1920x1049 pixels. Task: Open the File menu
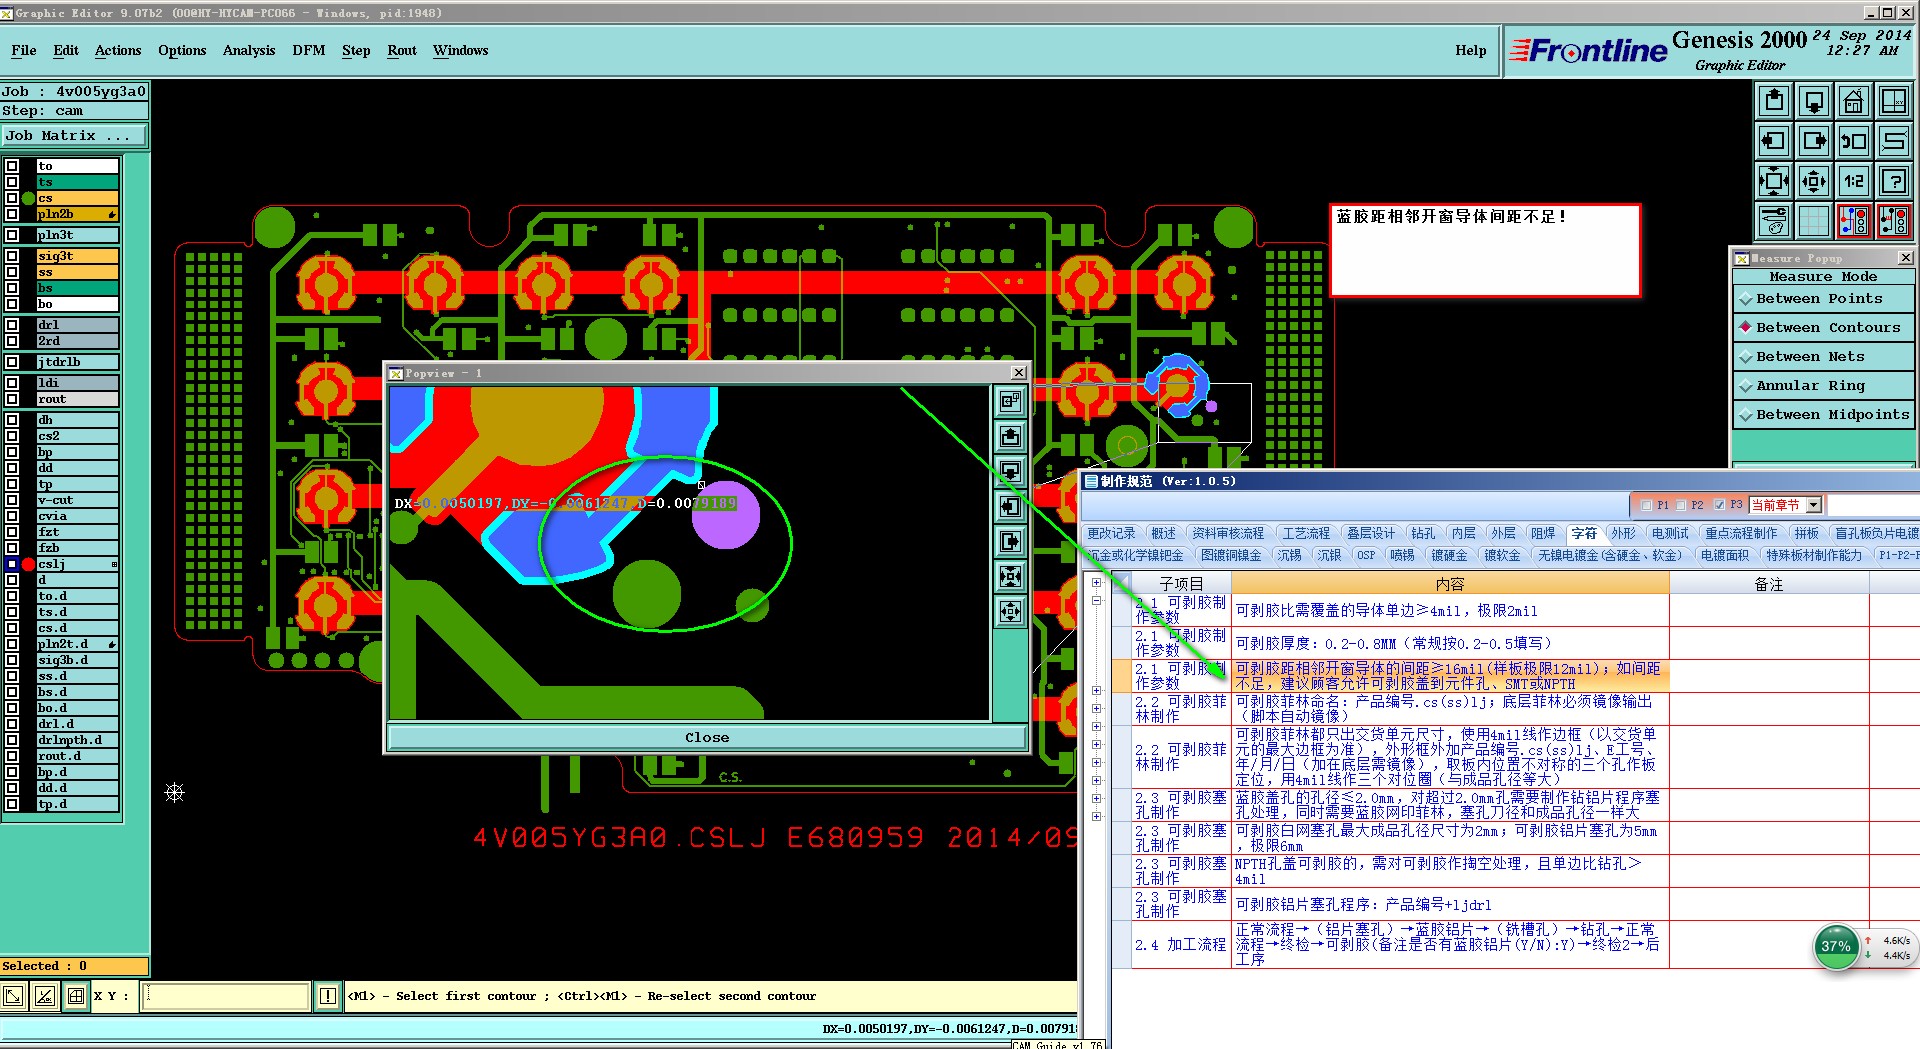(24, 51)
